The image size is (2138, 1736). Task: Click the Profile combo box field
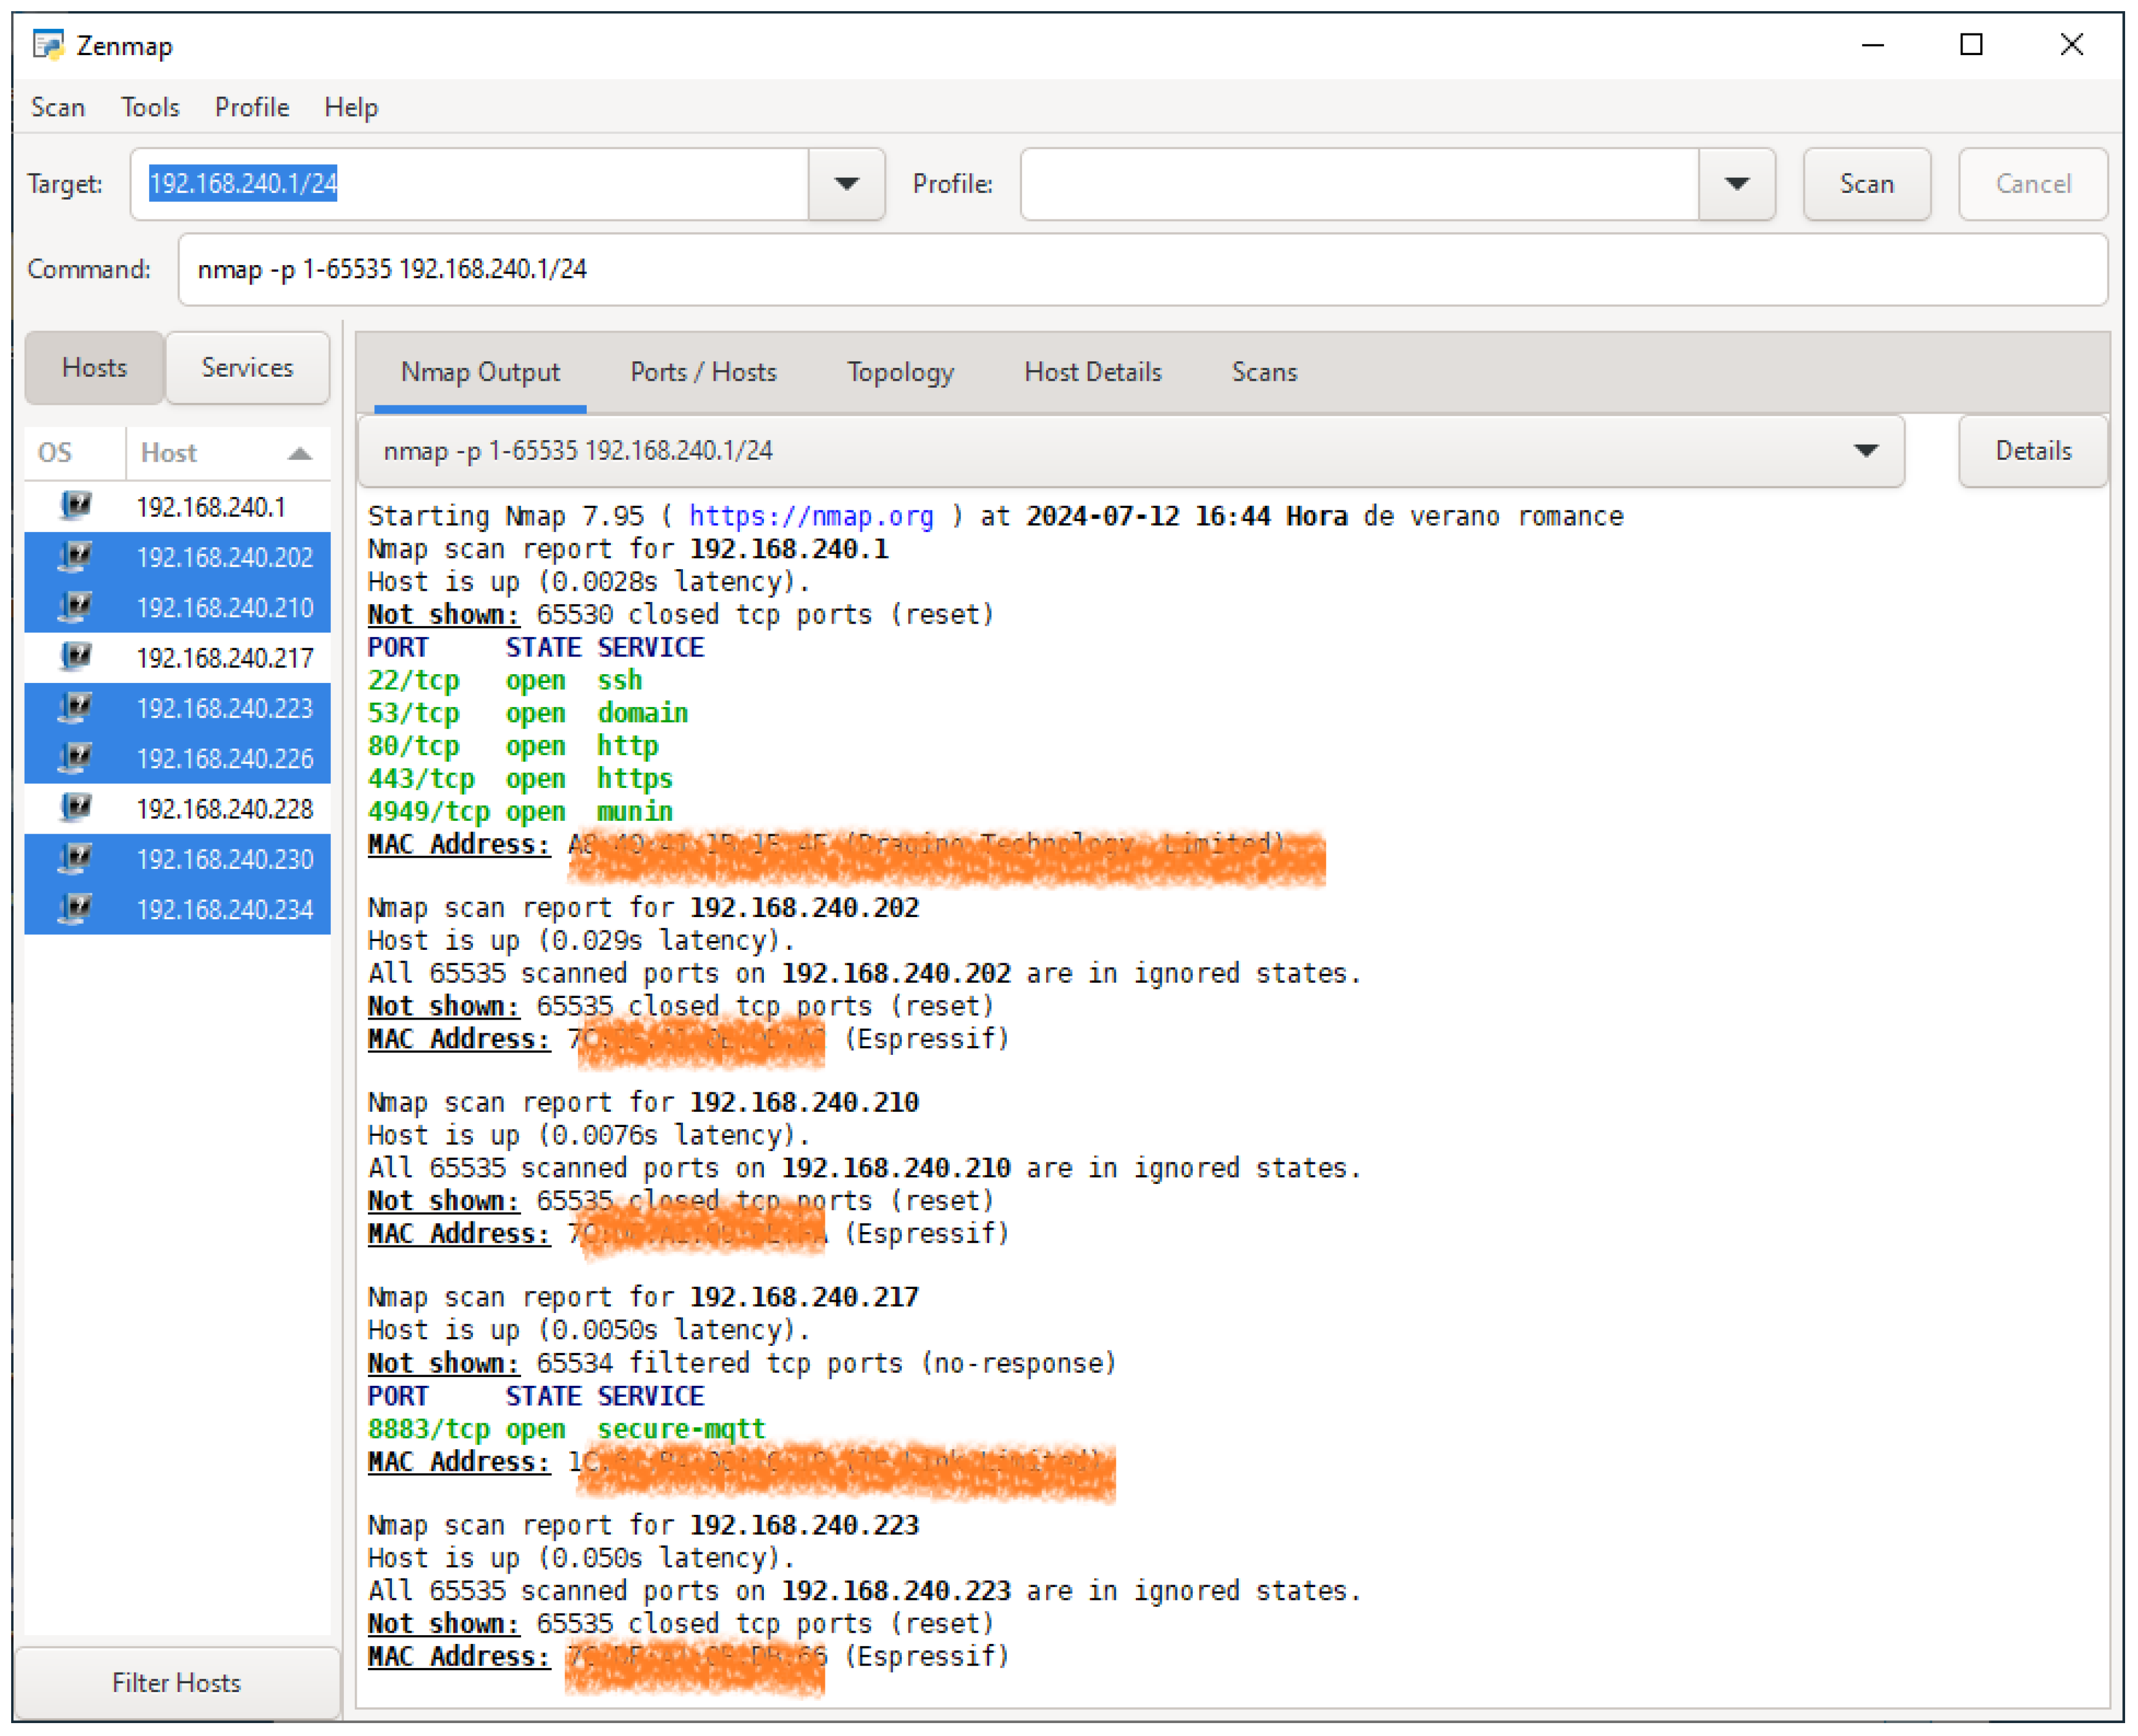click(x=1359, y=184)
